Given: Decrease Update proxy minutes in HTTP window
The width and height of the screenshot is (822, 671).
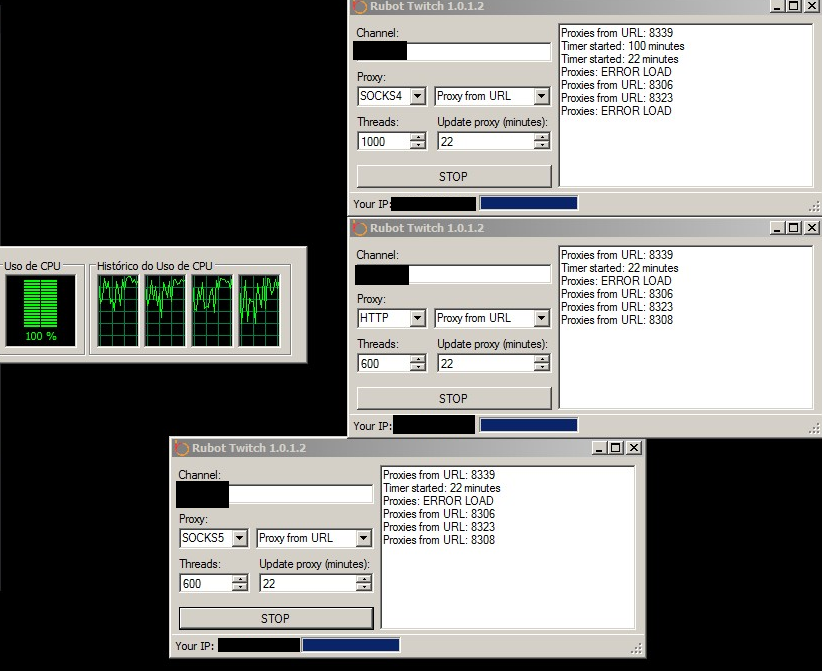Looking at the screenshot, I should [x=541, y=368].
